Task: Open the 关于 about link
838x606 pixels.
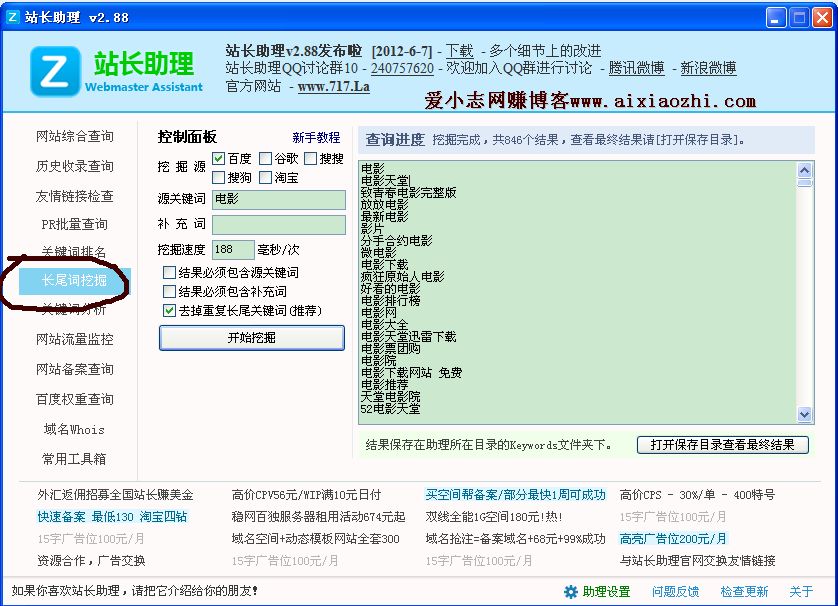Action: [x=802, y=592]
